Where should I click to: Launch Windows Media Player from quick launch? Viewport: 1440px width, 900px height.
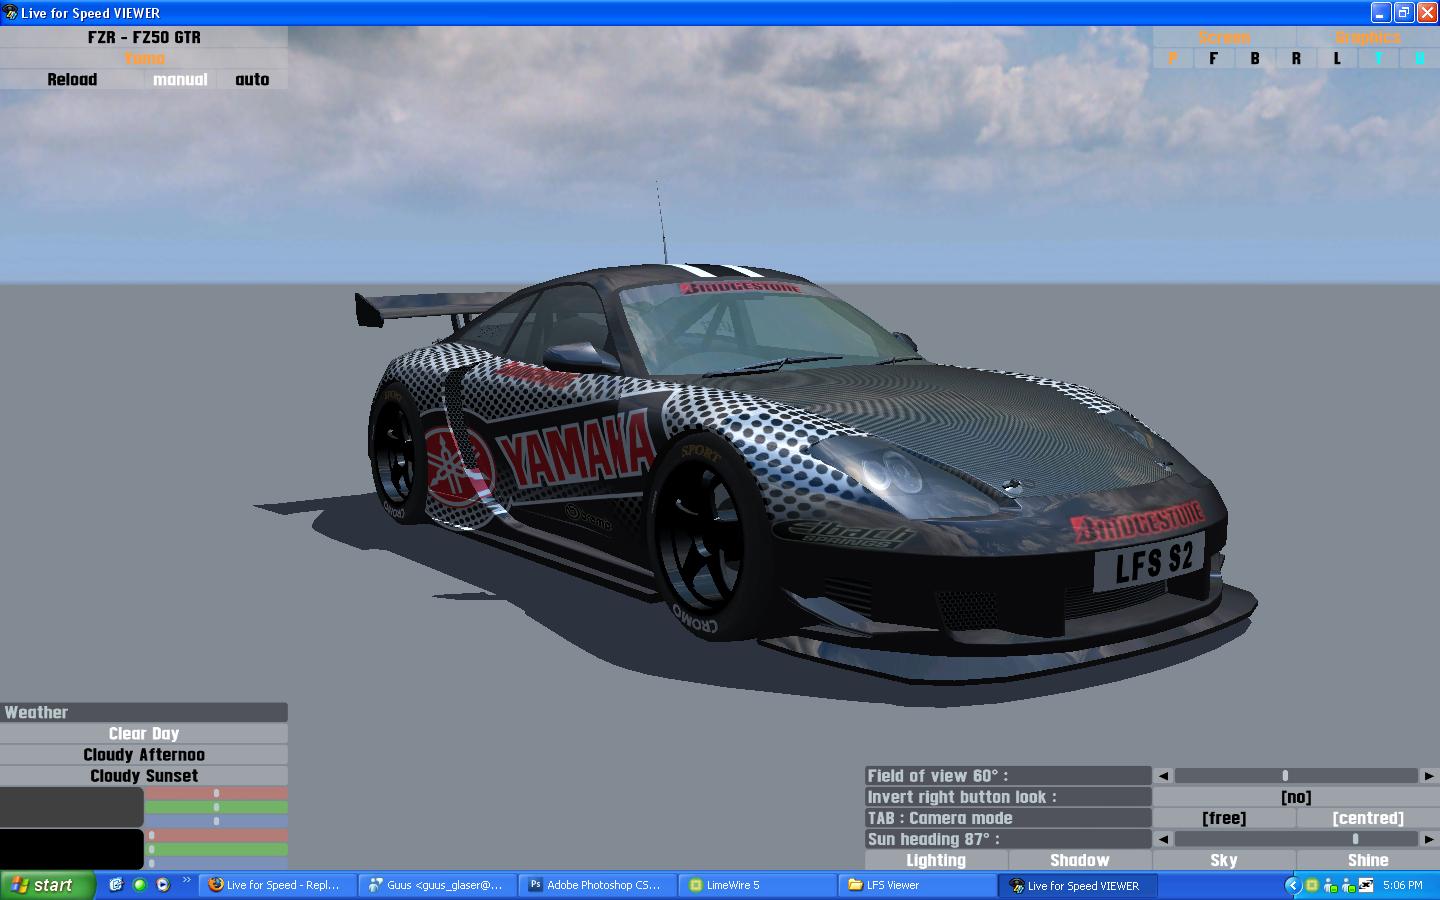(x=162, y=885)
